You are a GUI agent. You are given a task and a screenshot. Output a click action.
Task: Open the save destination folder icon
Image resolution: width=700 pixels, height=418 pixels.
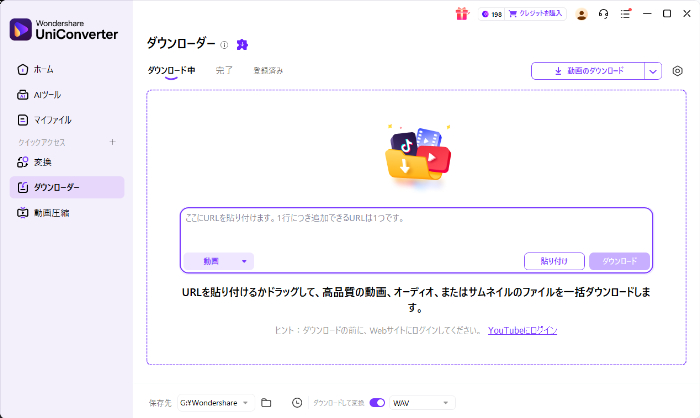[266, 403]
